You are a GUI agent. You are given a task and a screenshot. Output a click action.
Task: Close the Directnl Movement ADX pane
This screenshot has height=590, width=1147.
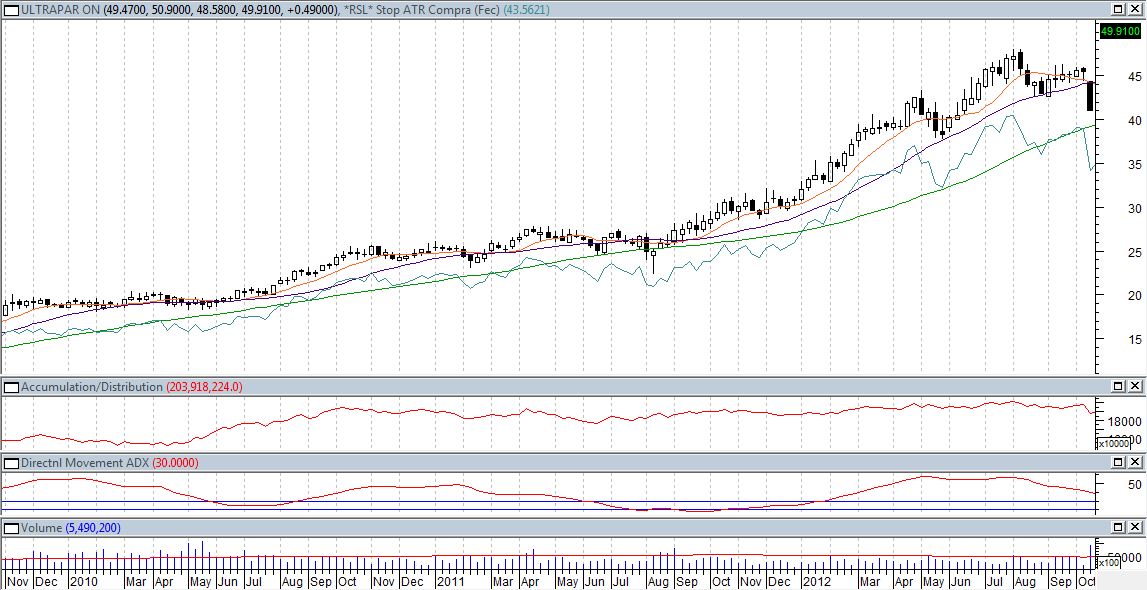tap(1135, 463)
